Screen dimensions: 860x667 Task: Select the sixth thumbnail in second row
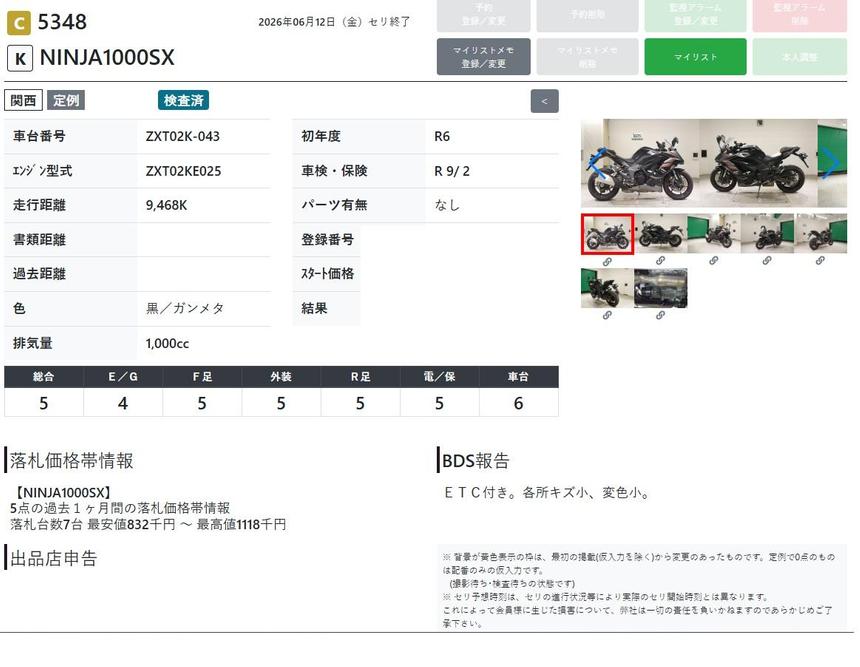[608, 288]
